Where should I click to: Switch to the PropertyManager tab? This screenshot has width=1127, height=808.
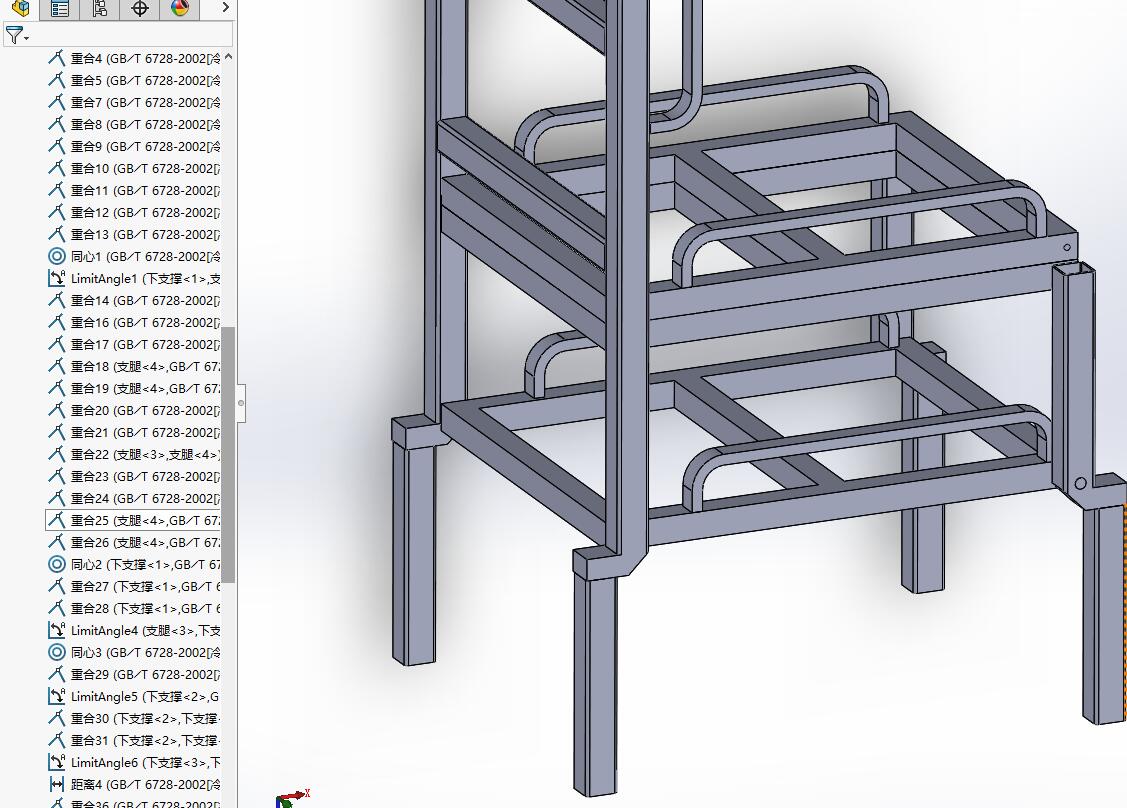coord(60,9)
